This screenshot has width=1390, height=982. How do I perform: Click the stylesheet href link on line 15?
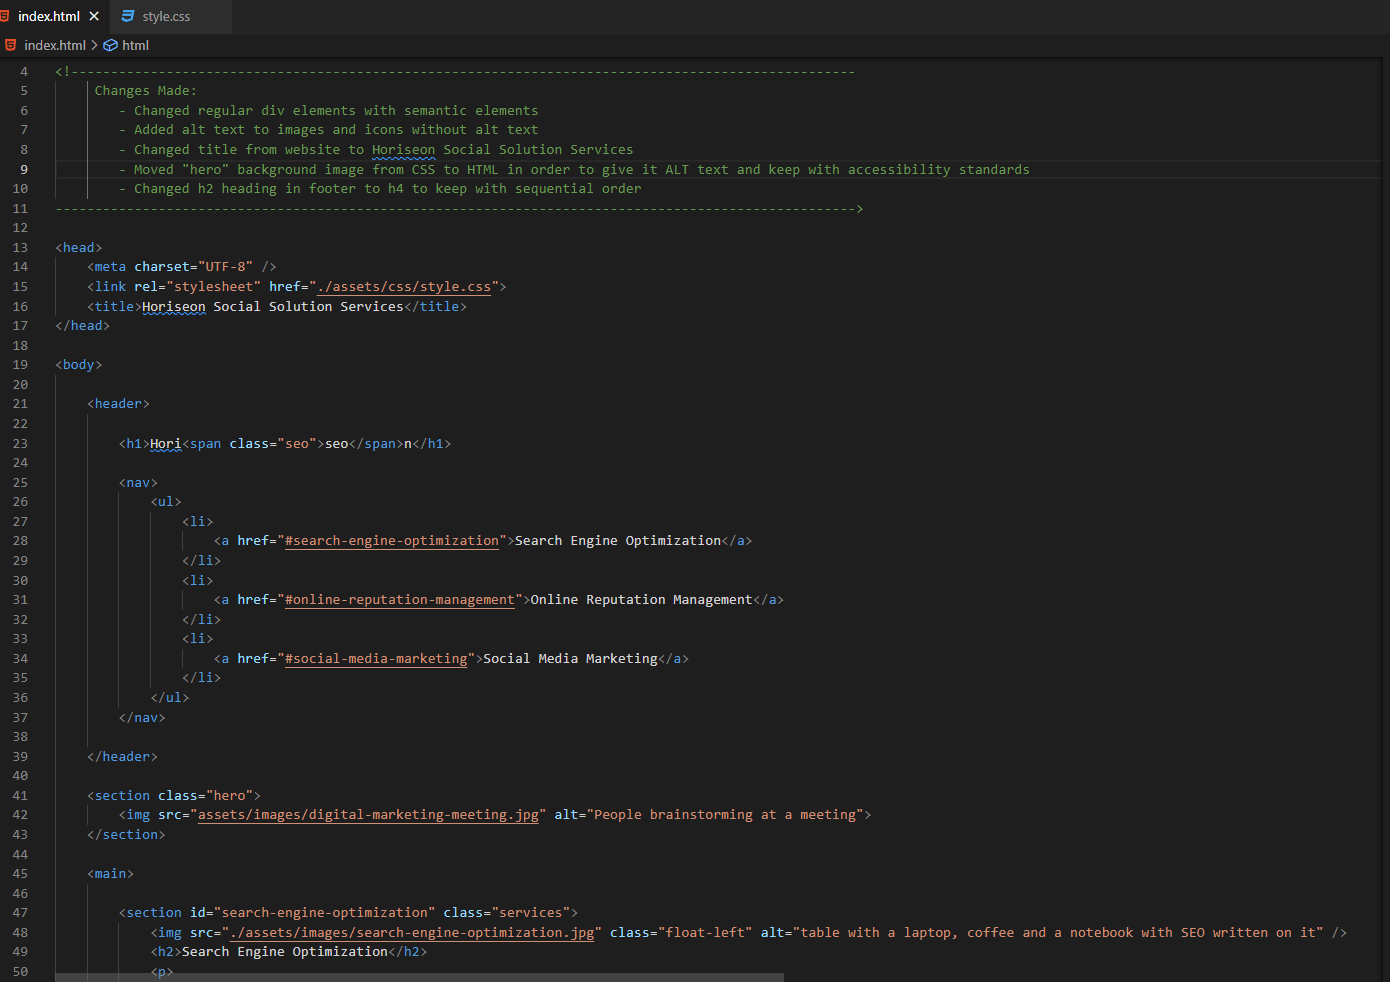click(403, 286)
